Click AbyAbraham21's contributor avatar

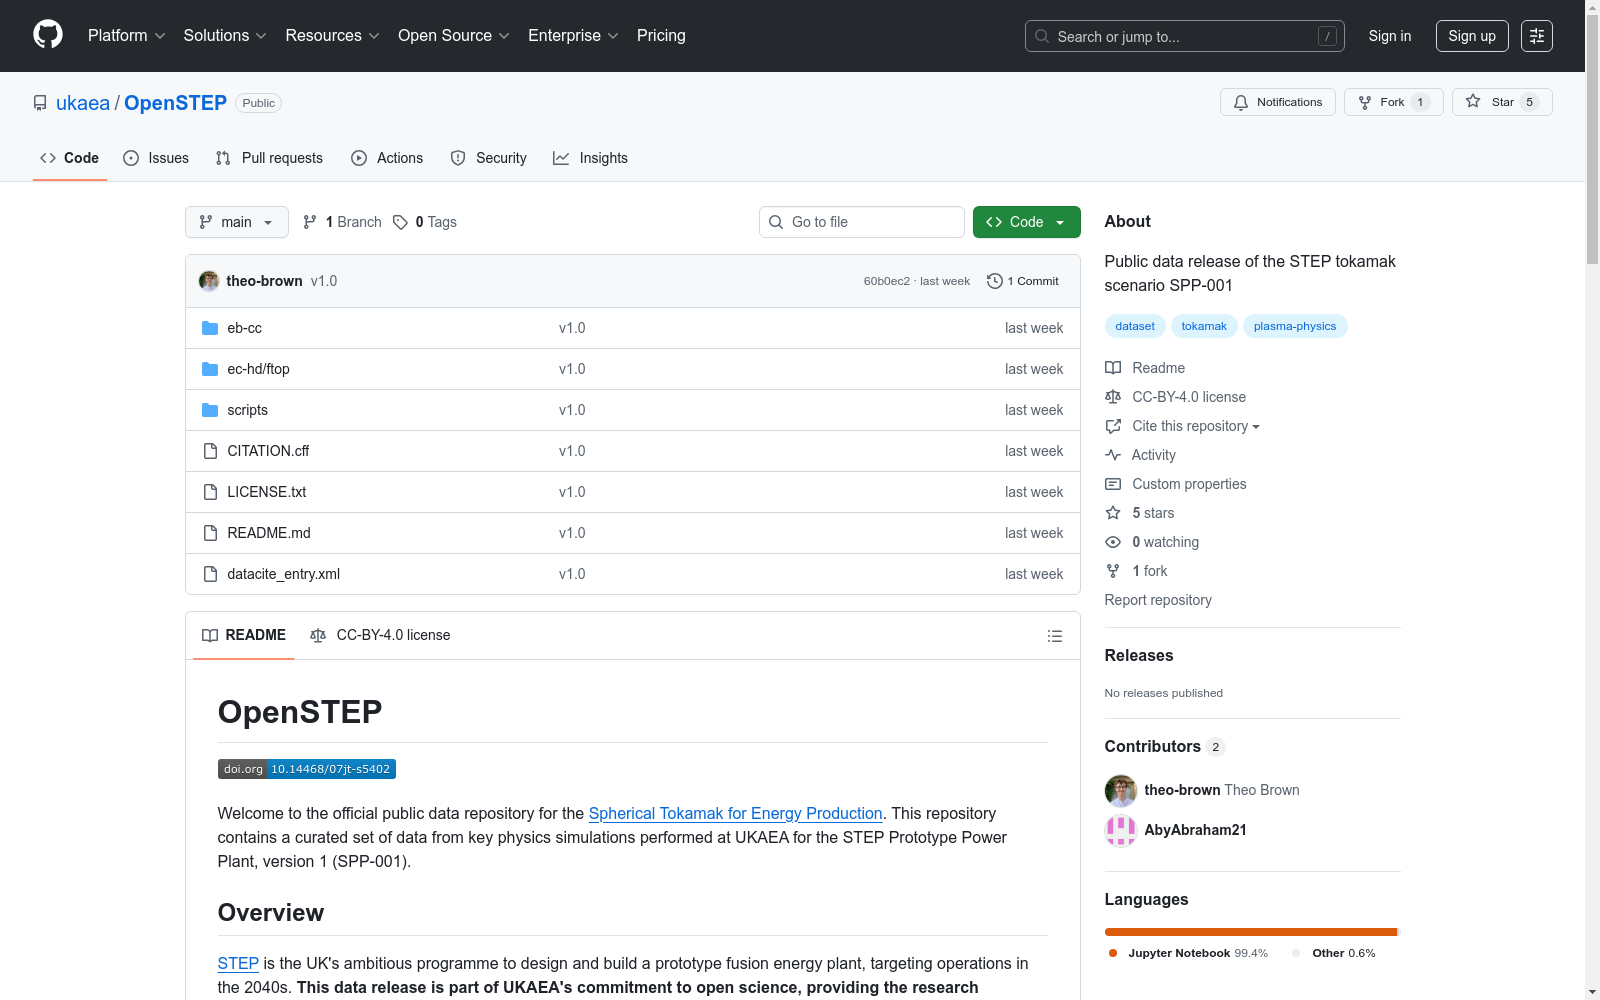coord(1121,830)
